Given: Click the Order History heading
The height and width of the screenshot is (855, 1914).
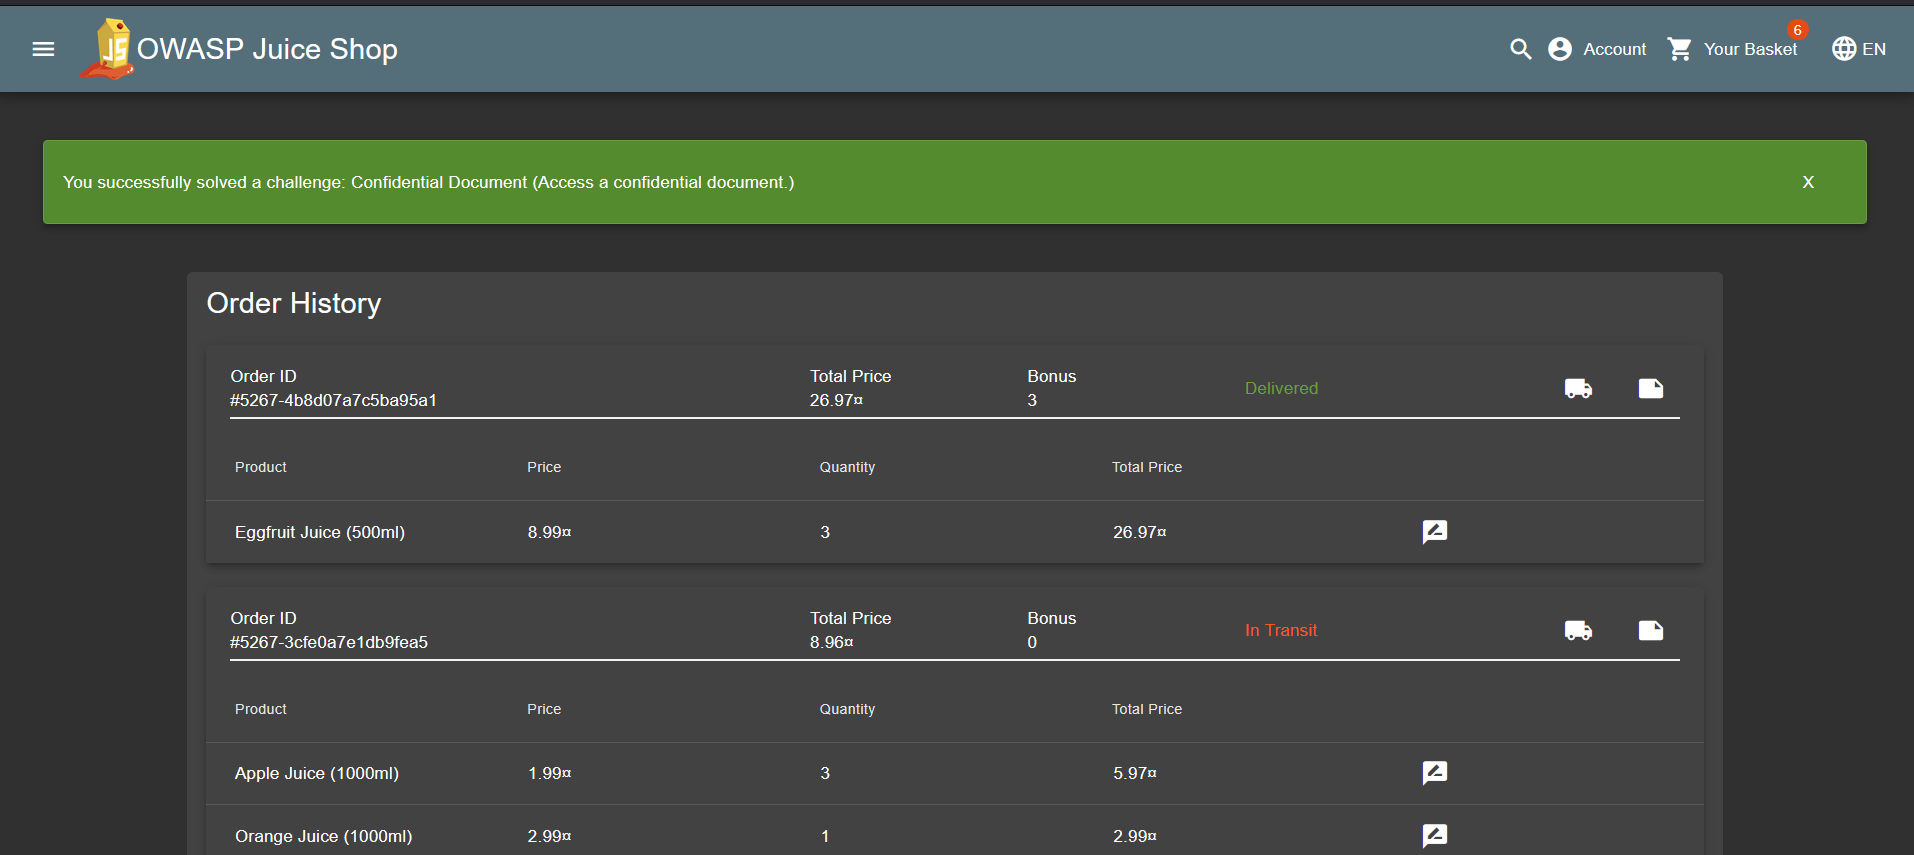Looking at the screenshot, I should (x=294, y=303).
